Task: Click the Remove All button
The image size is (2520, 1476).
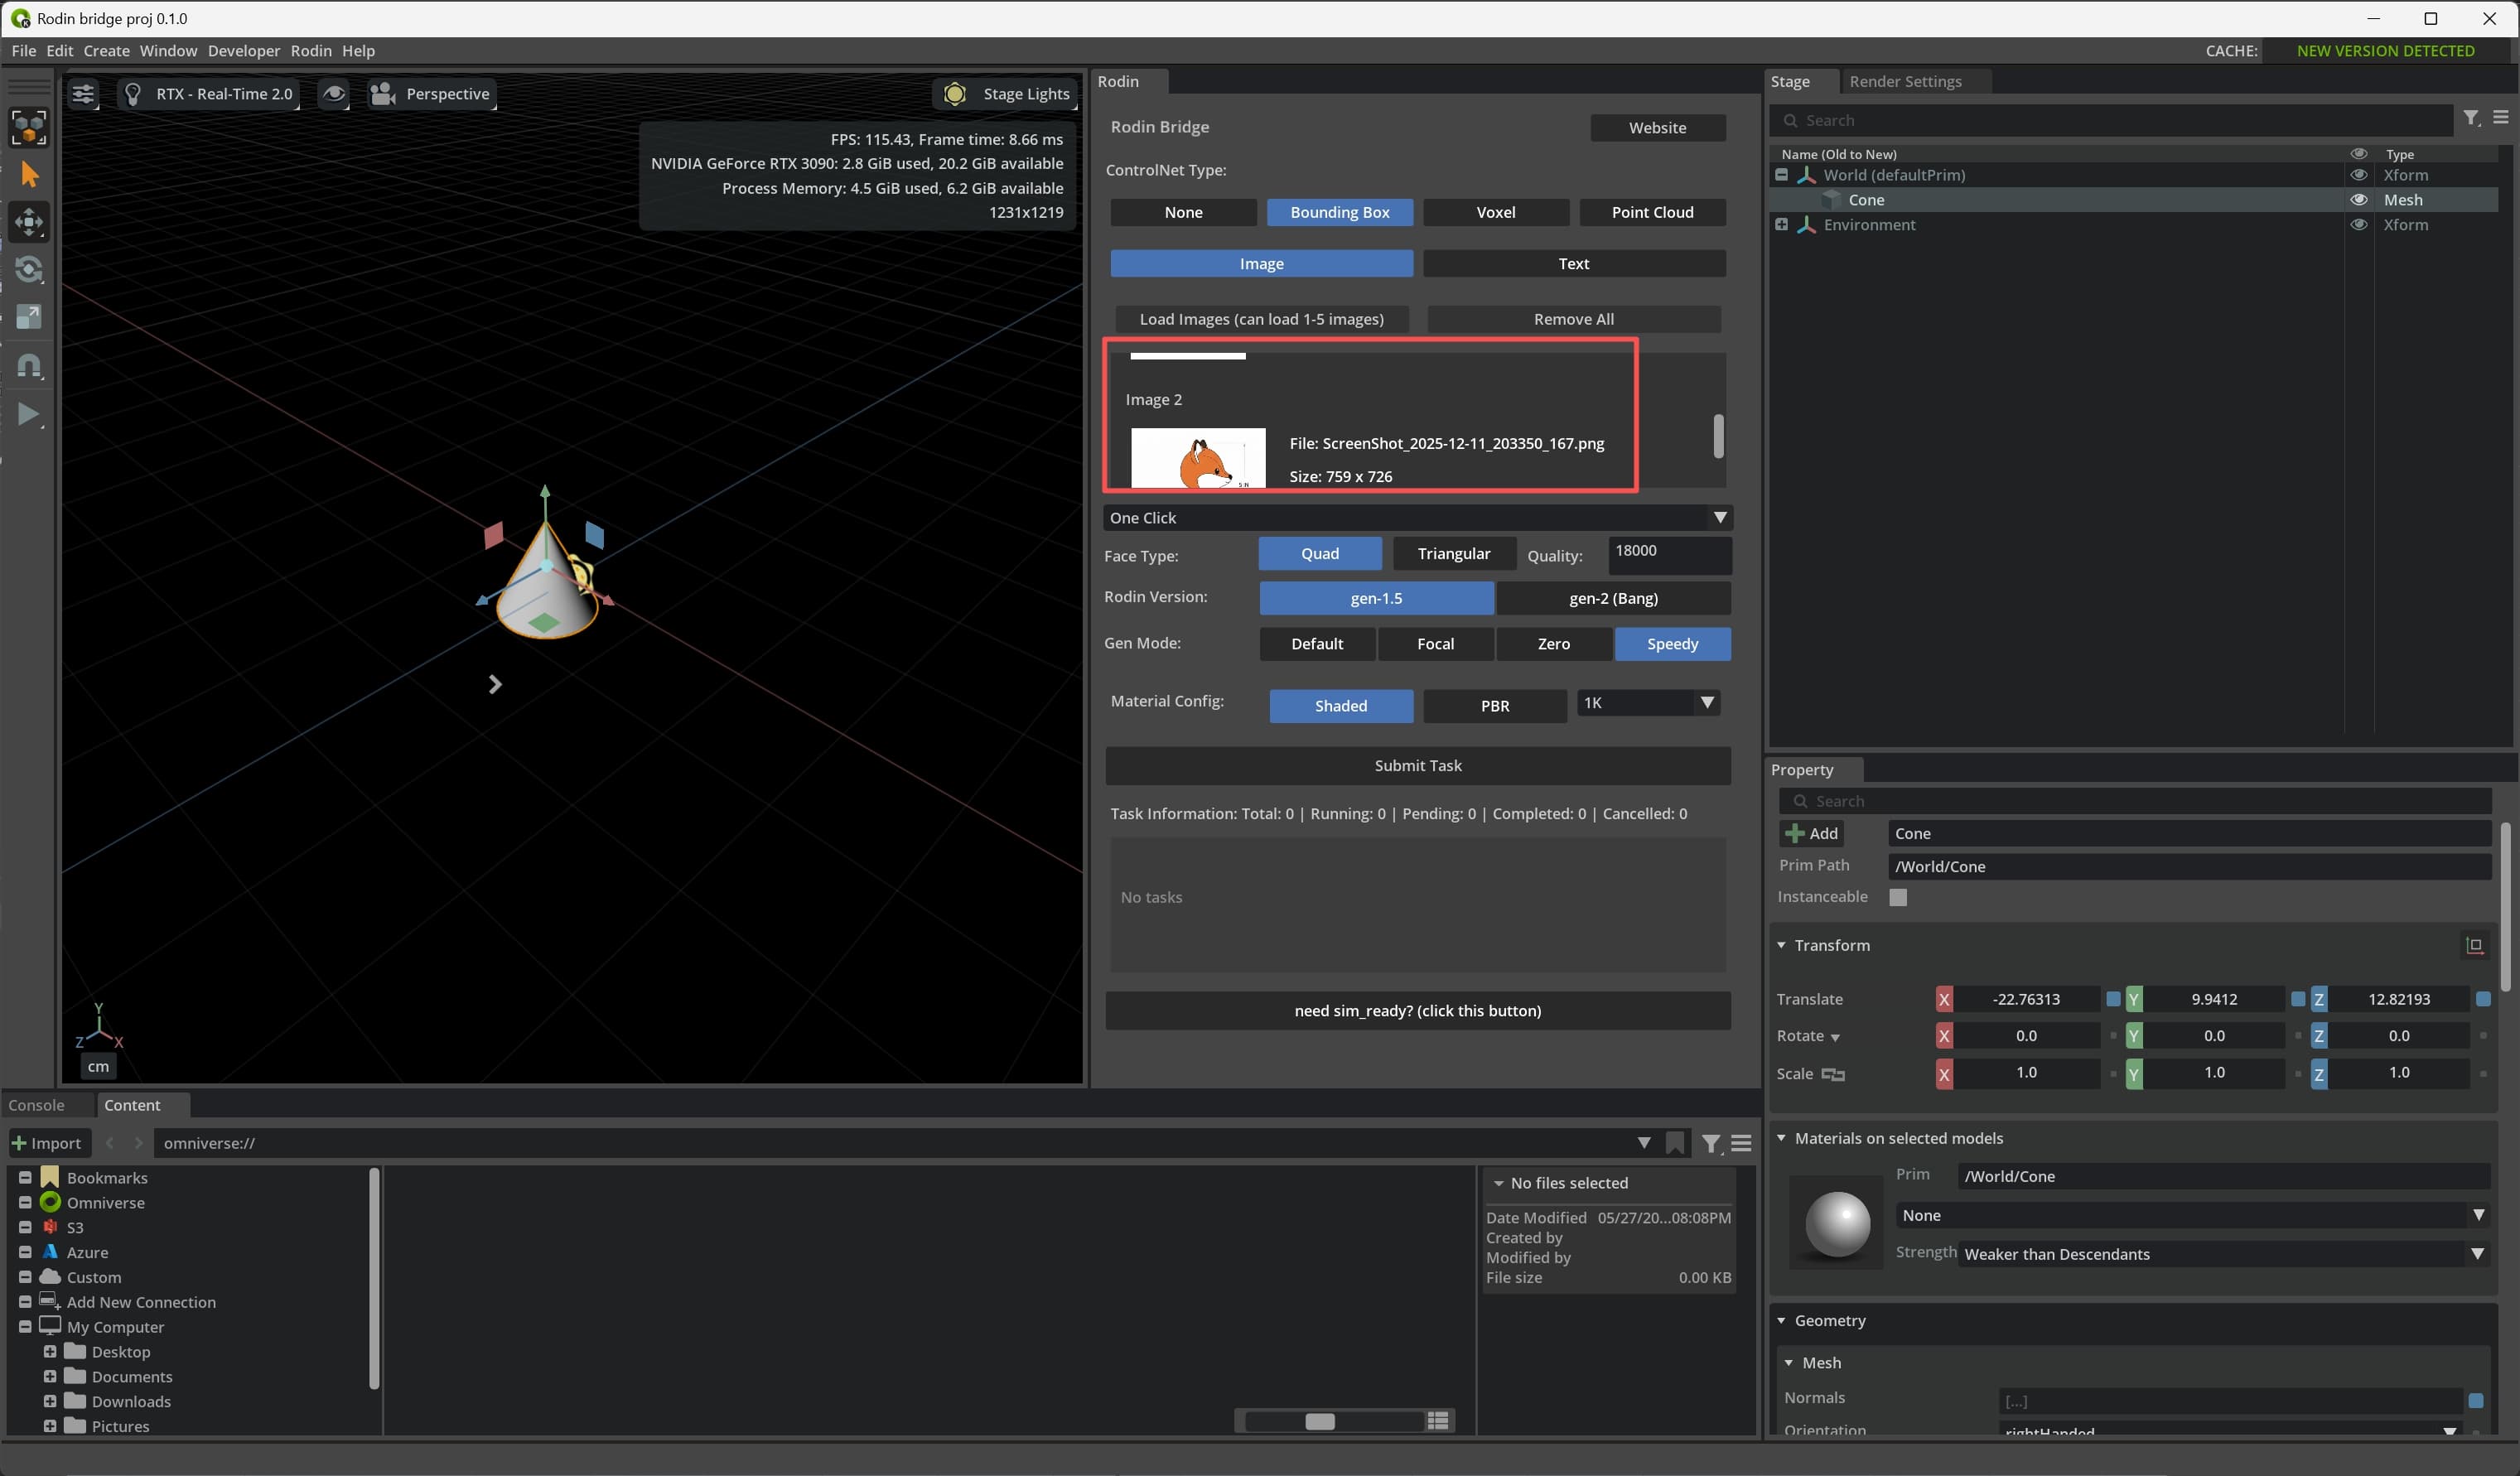Action: [x=1573, y=319]
